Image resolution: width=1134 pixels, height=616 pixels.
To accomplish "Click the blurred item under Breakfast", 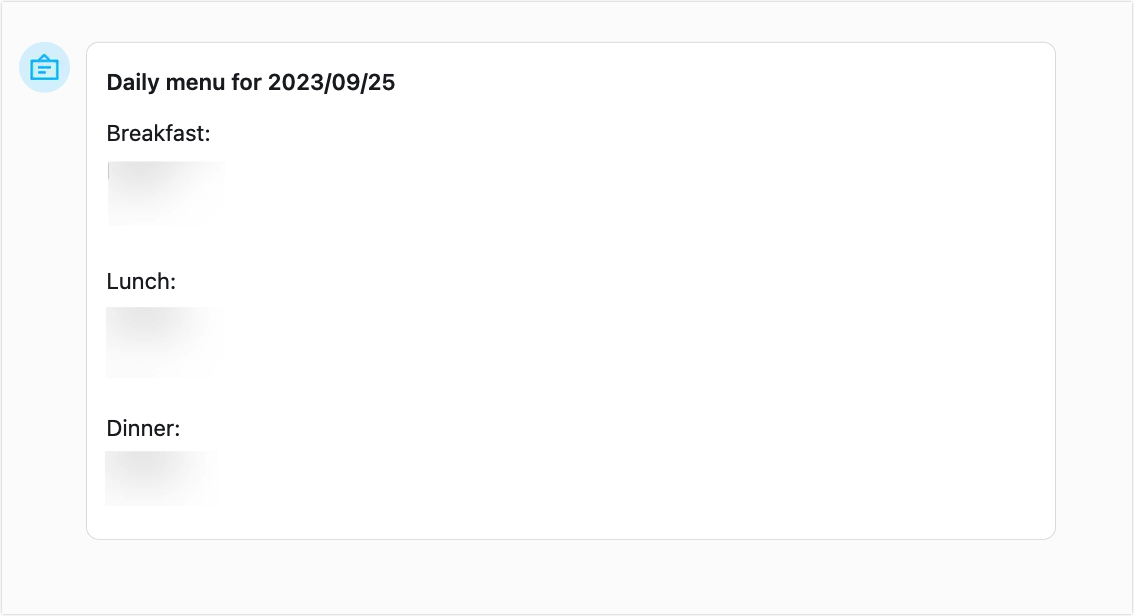I will coord(165,192).
